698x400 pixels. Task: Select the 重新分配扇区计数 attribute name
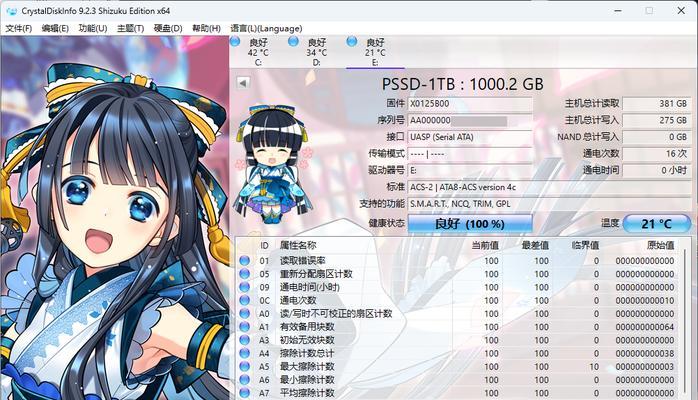[316, 274]
